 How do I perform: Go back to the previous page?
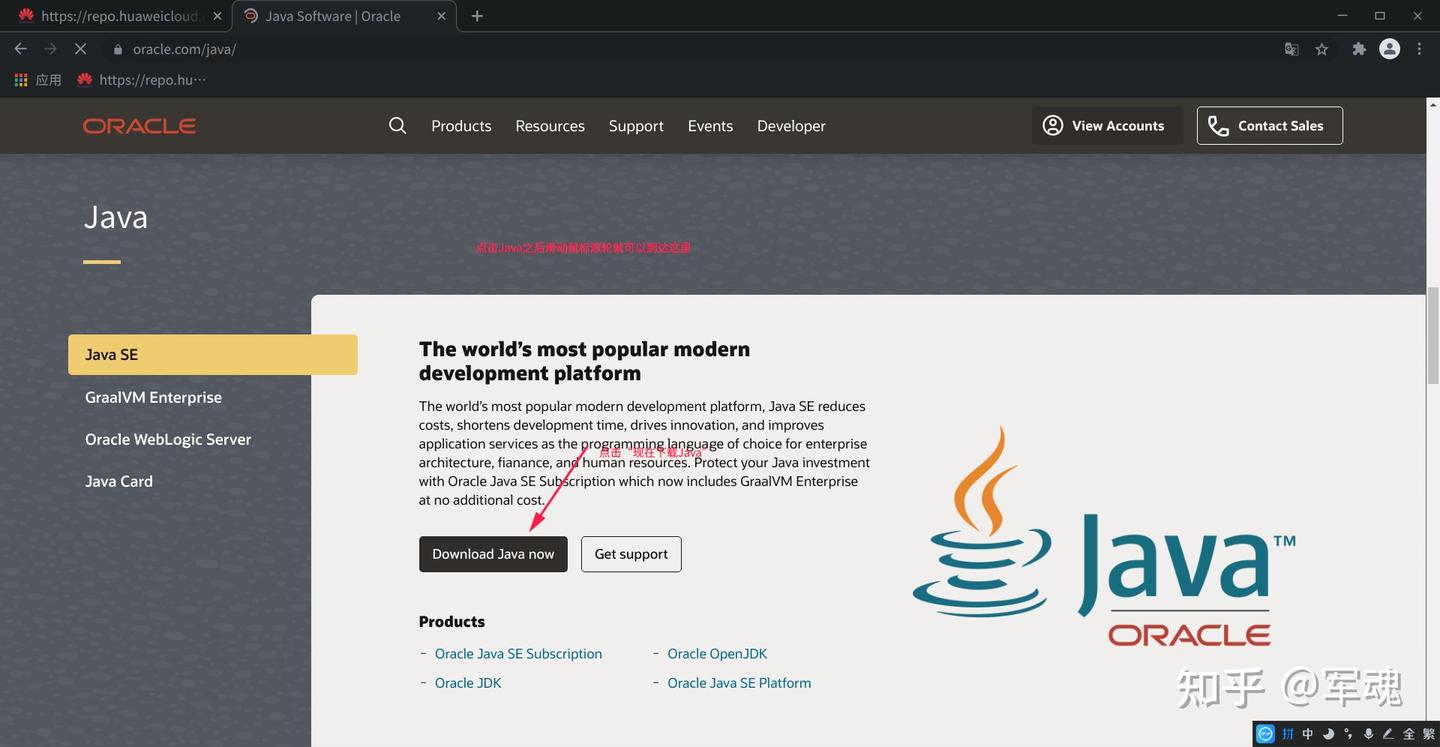coord(20,49)
